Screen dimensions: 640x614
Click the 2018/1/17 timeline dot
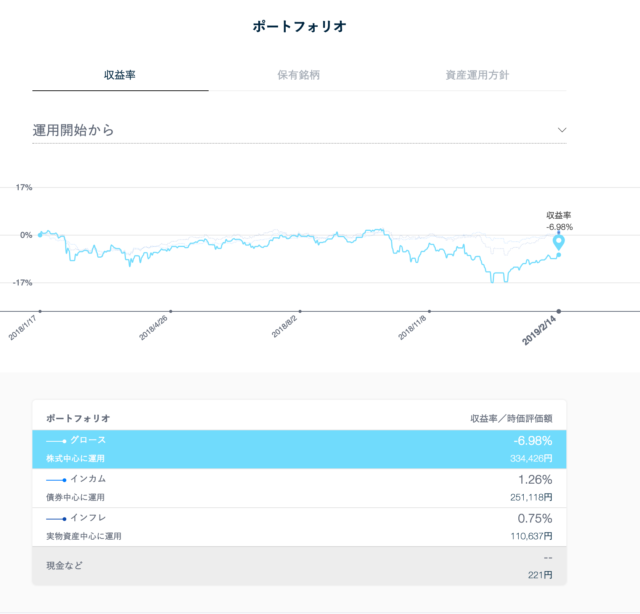click(40, 310)
